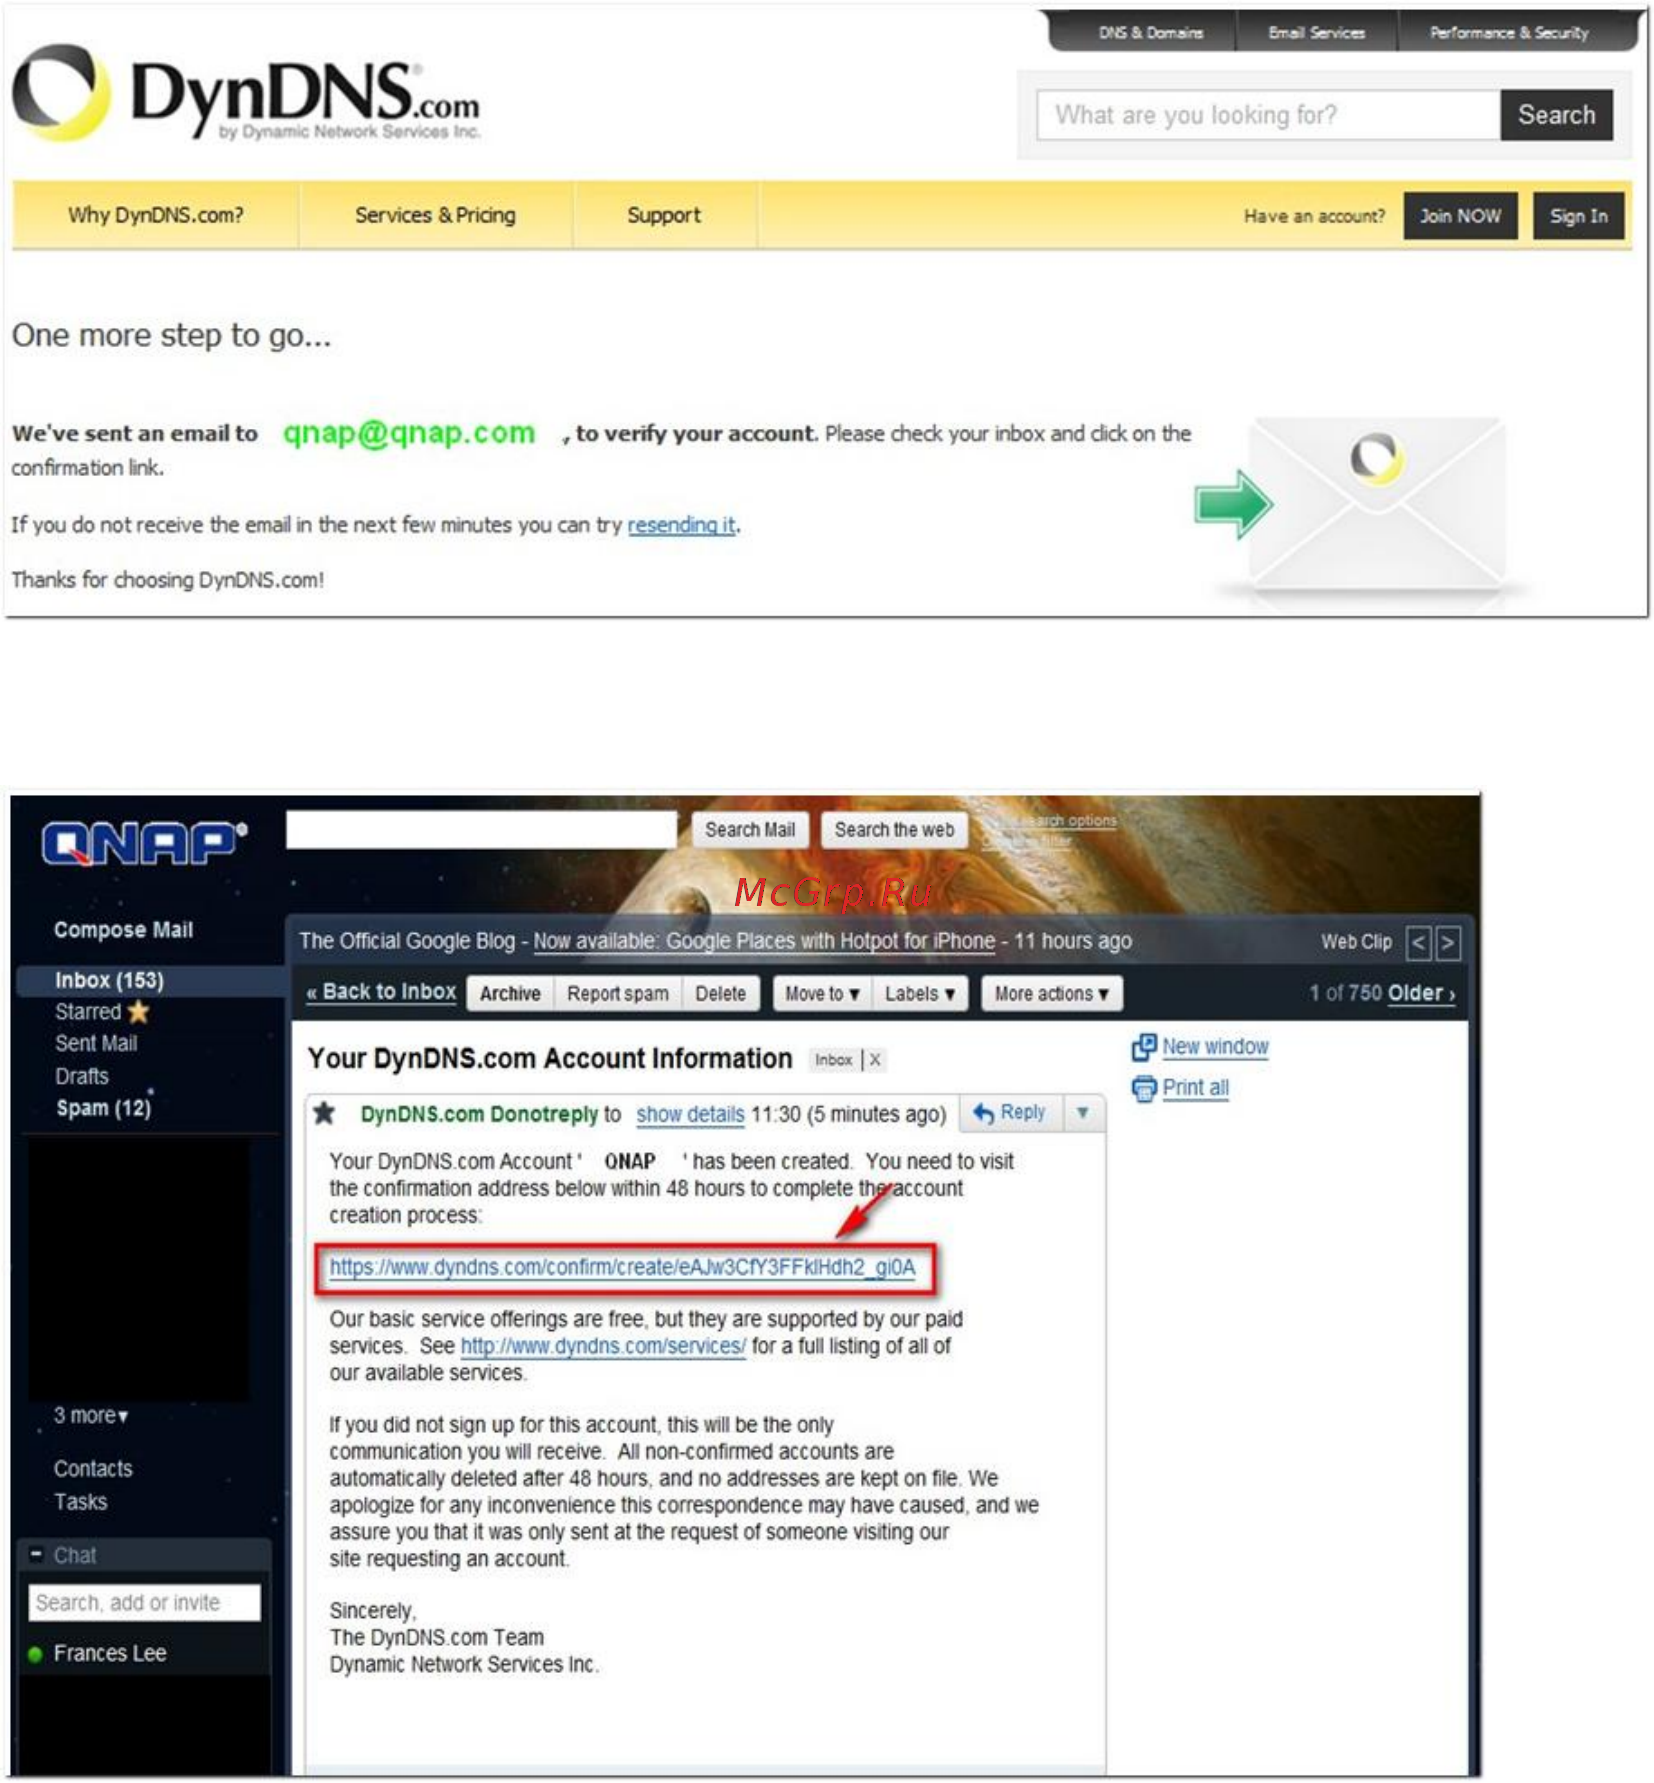The image size is (1654, 1783).
Task: Open Contacts
Action: (x=93, y=1469)
